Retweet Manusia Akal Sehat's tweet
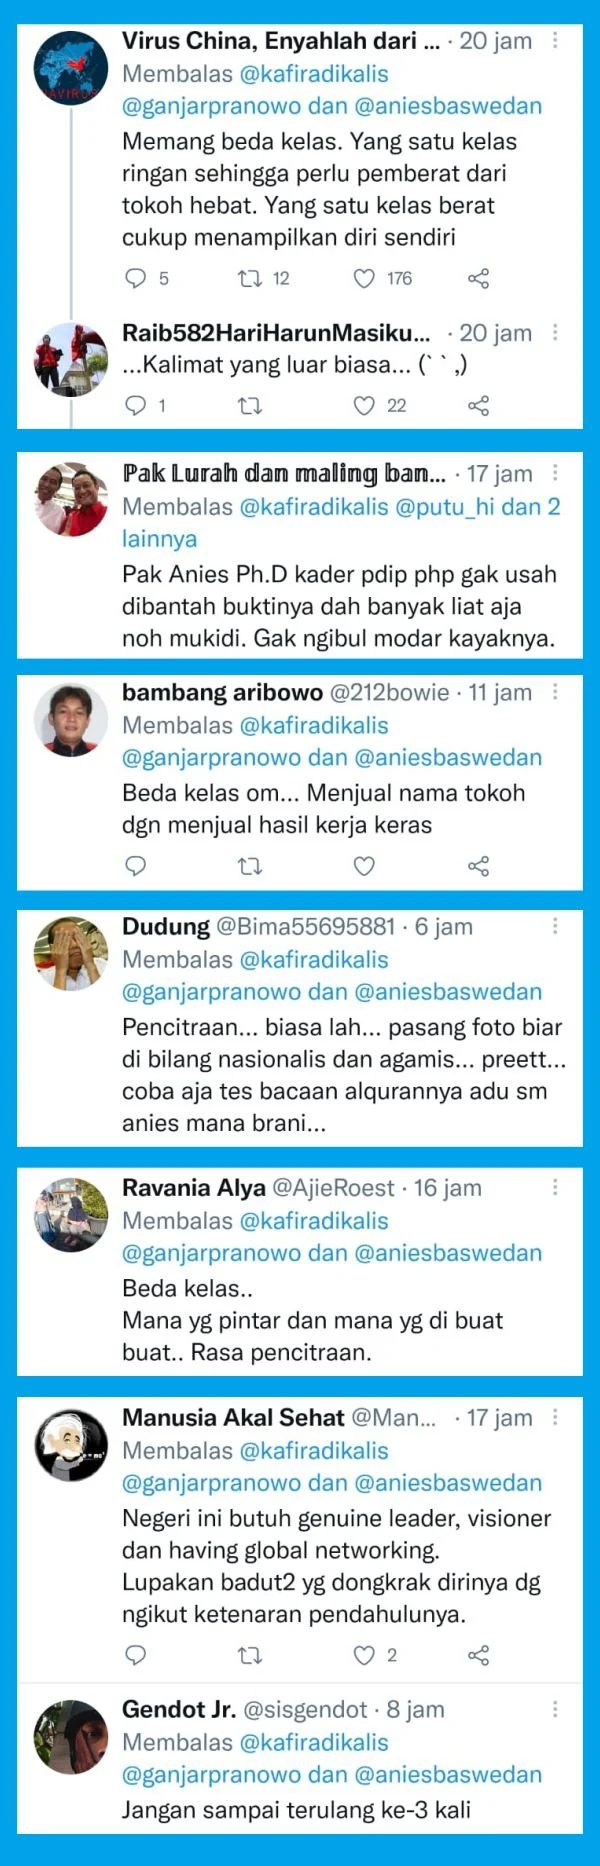The width and height of the screenshot is (600, 1866). [250, 1655]
